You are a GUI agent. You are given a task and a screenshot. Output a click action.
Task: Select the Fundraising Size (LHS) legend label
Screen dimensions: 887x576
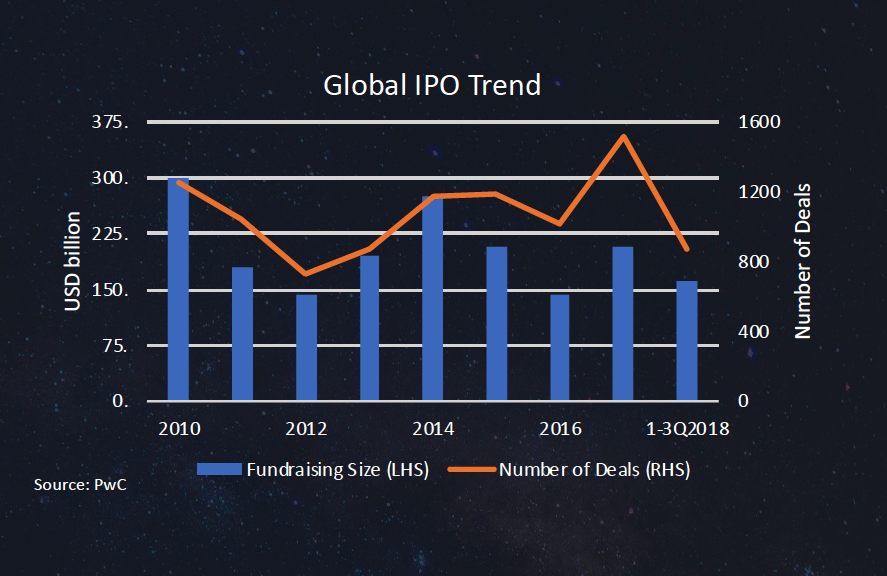338,470
